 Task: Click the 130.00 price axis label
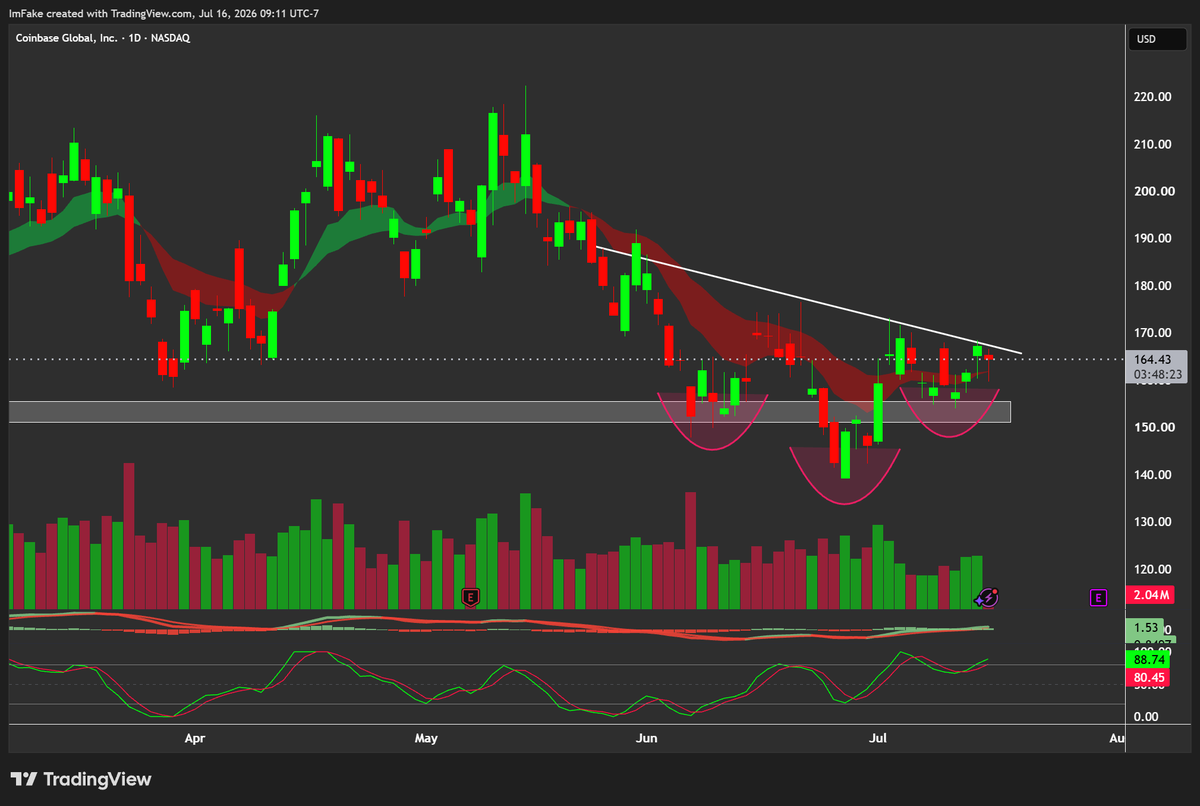[1153, 522]
